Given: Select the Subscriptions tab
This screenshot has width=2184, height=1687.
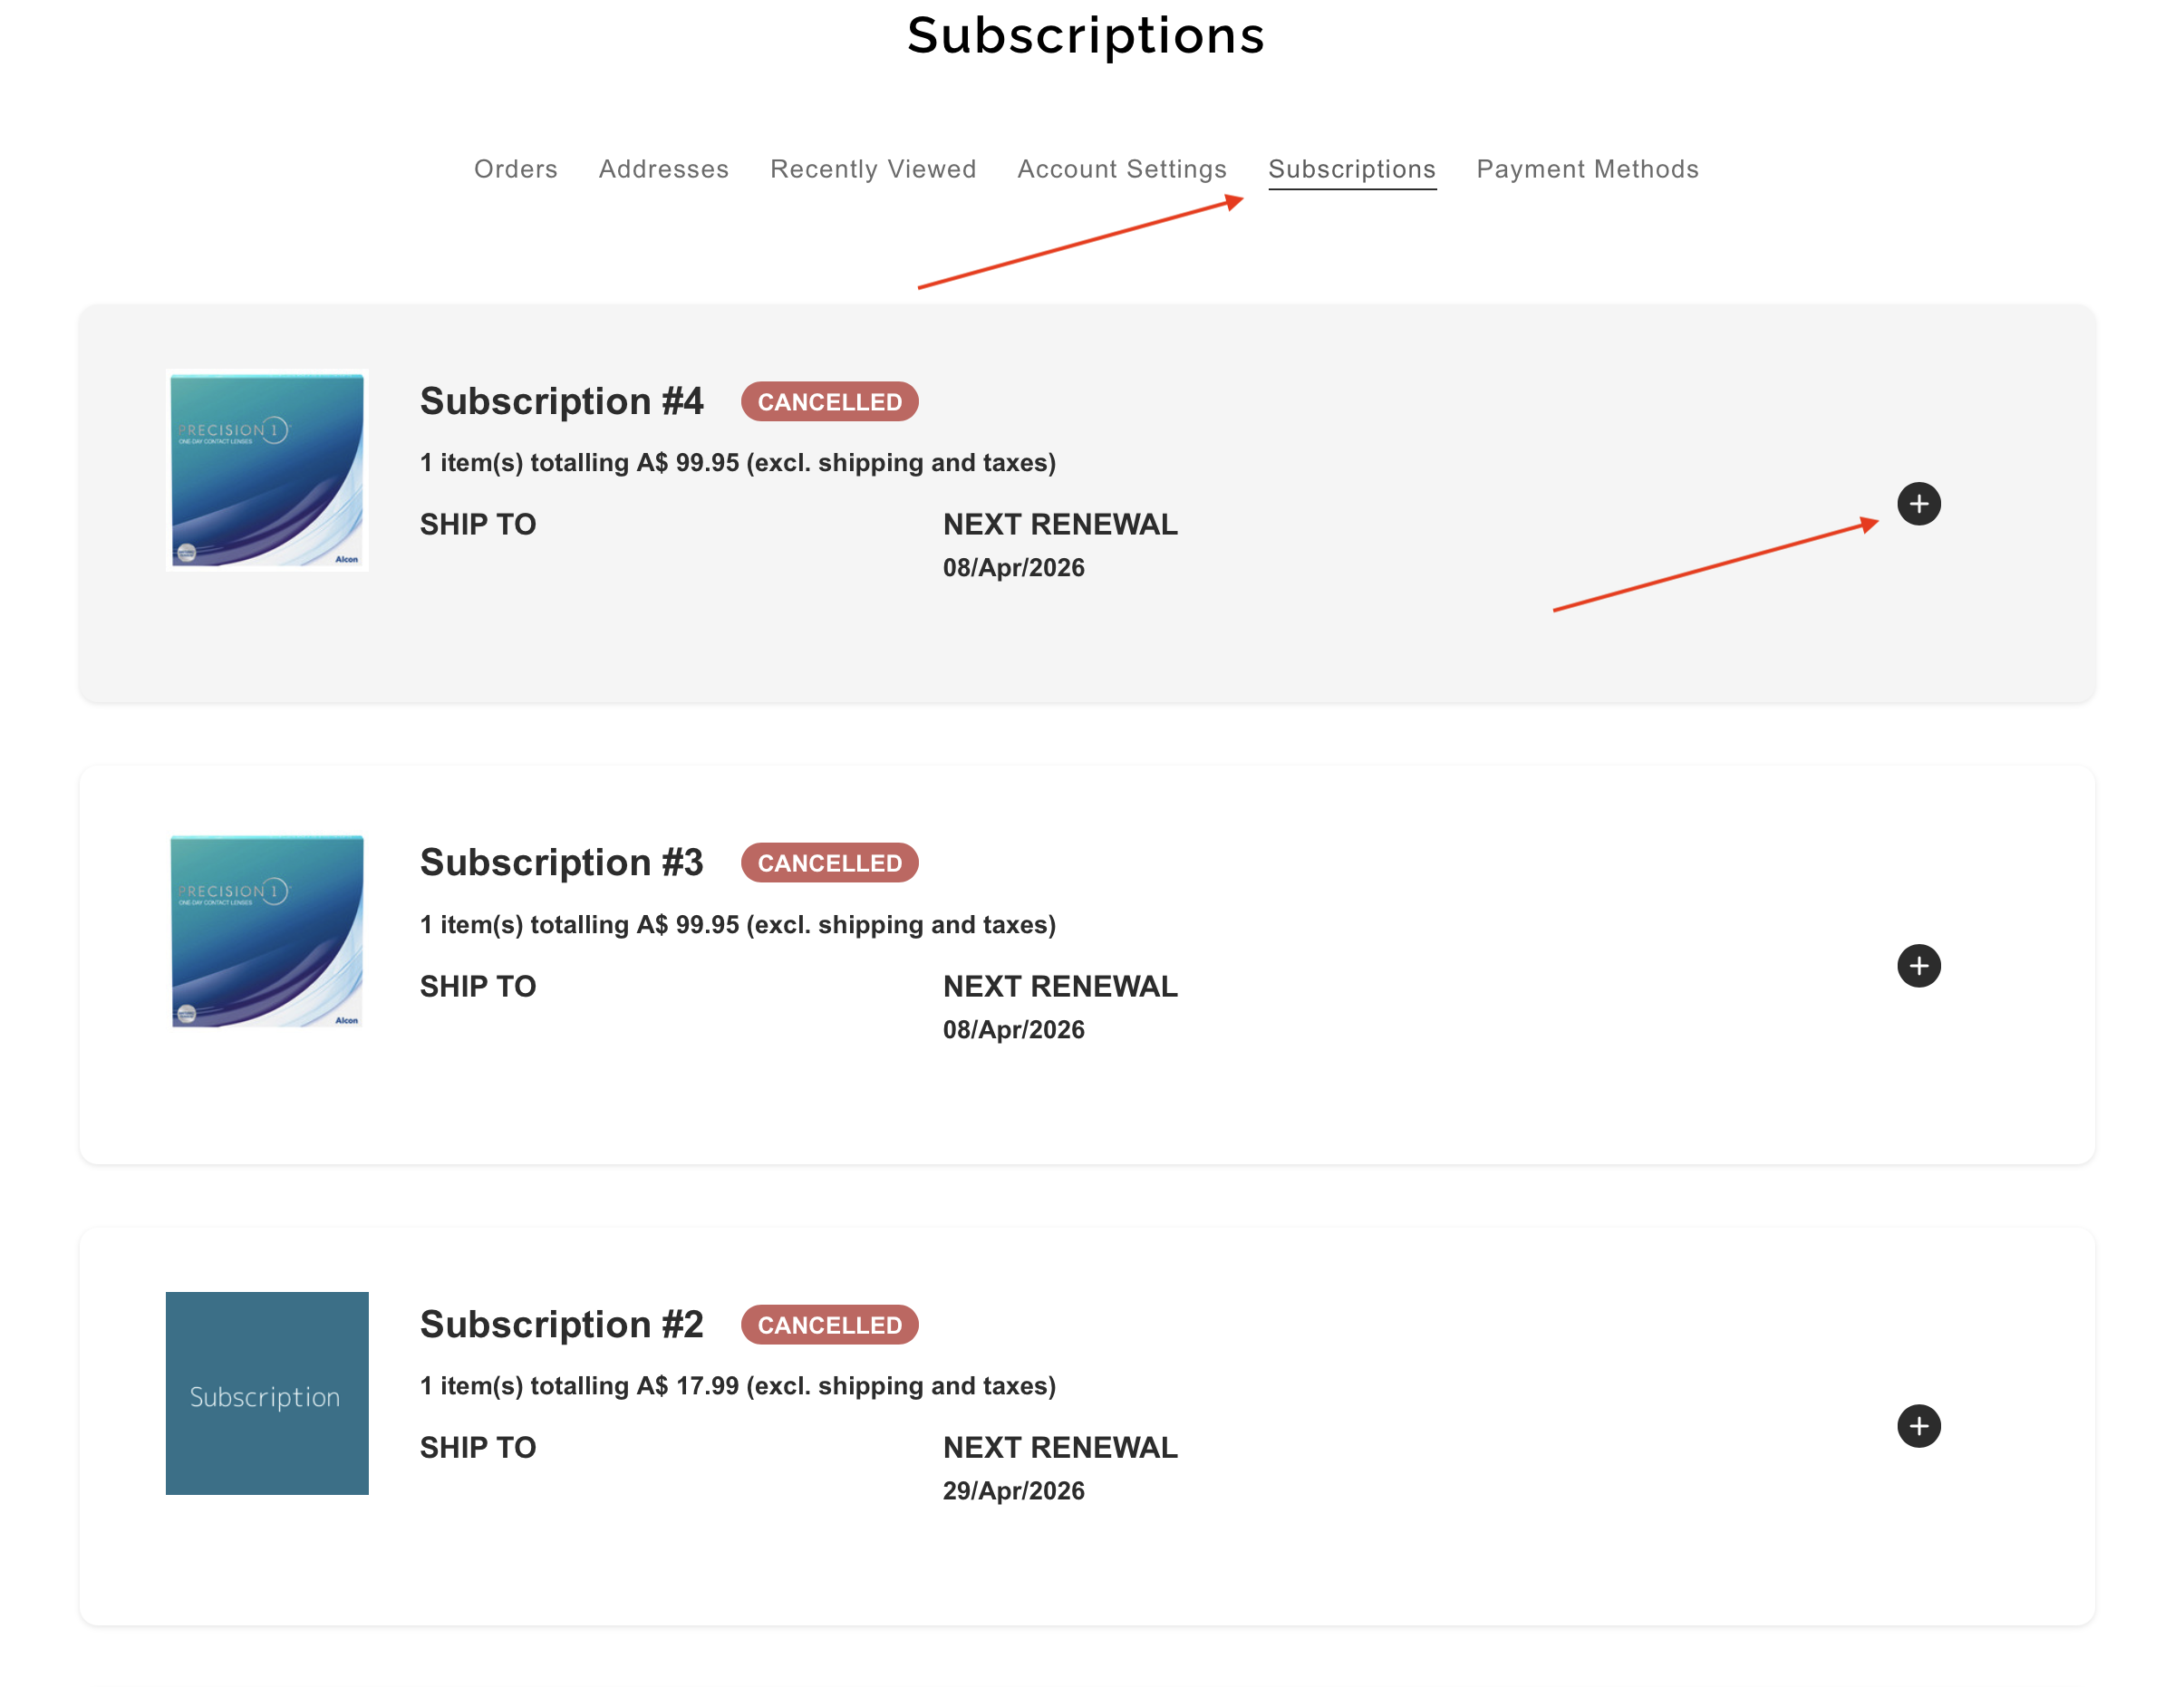Looking at the screenshot, I should (x=1351, y=169).
